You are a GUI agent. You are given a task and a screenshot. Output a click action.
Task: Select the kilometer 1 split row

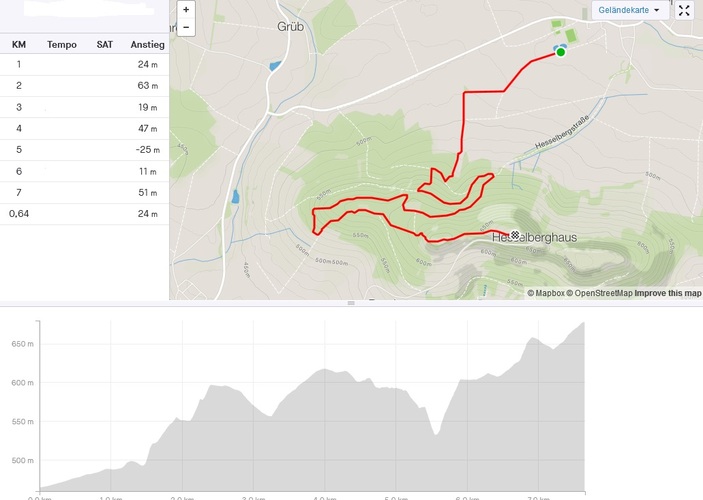pos(84,65)
